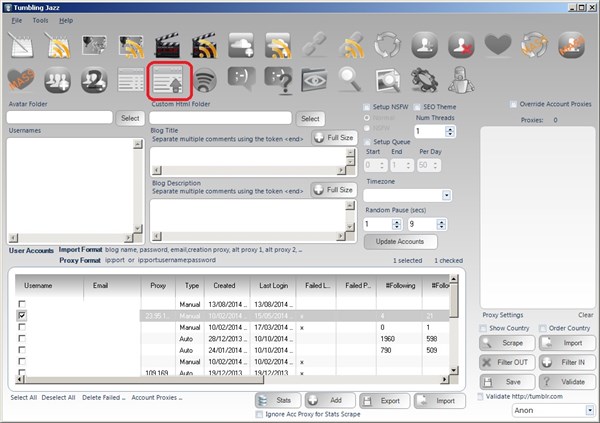
Task: Toggle the Show Country checkbox
Action: (x=483, y=328)
